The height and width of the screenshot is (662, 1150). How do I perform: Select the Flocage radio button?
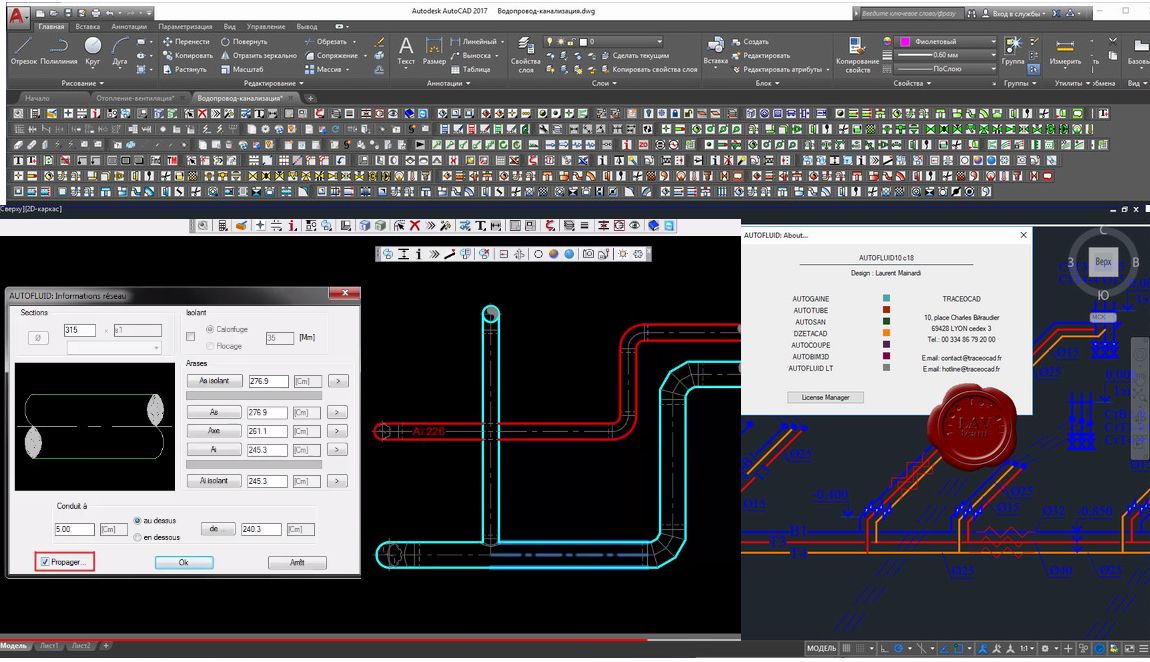[x=210, y=346]
